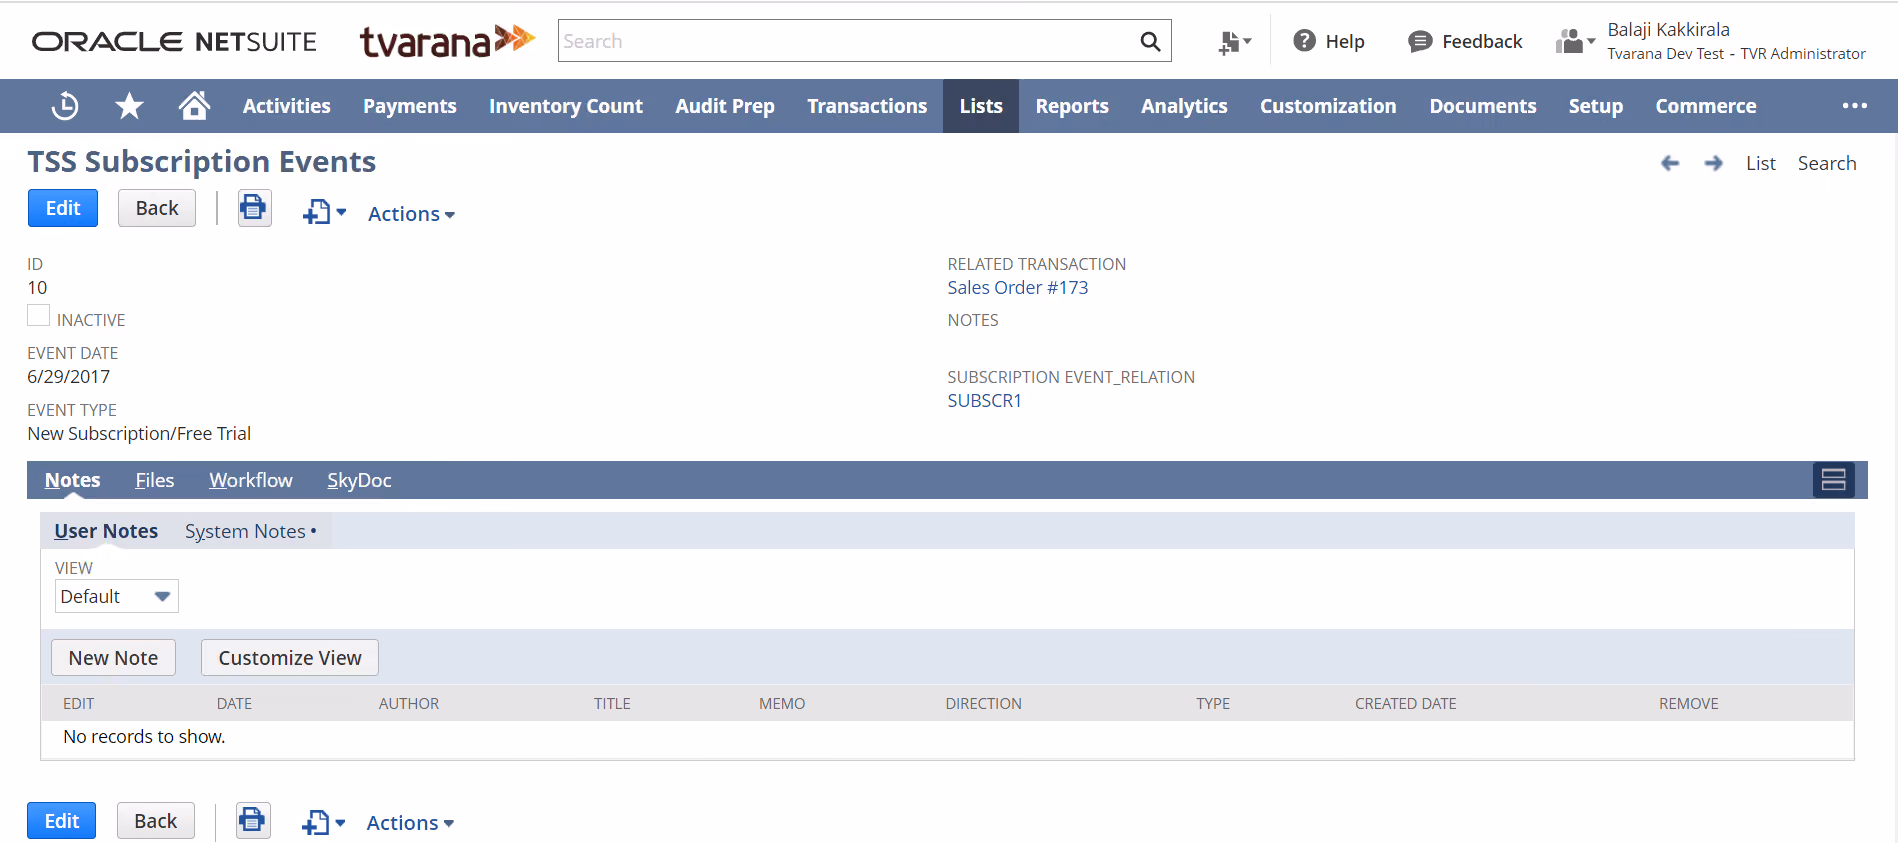This screenshot has width=1898, height=843.
Task: Open the Transactions menu
Action: 867,106
